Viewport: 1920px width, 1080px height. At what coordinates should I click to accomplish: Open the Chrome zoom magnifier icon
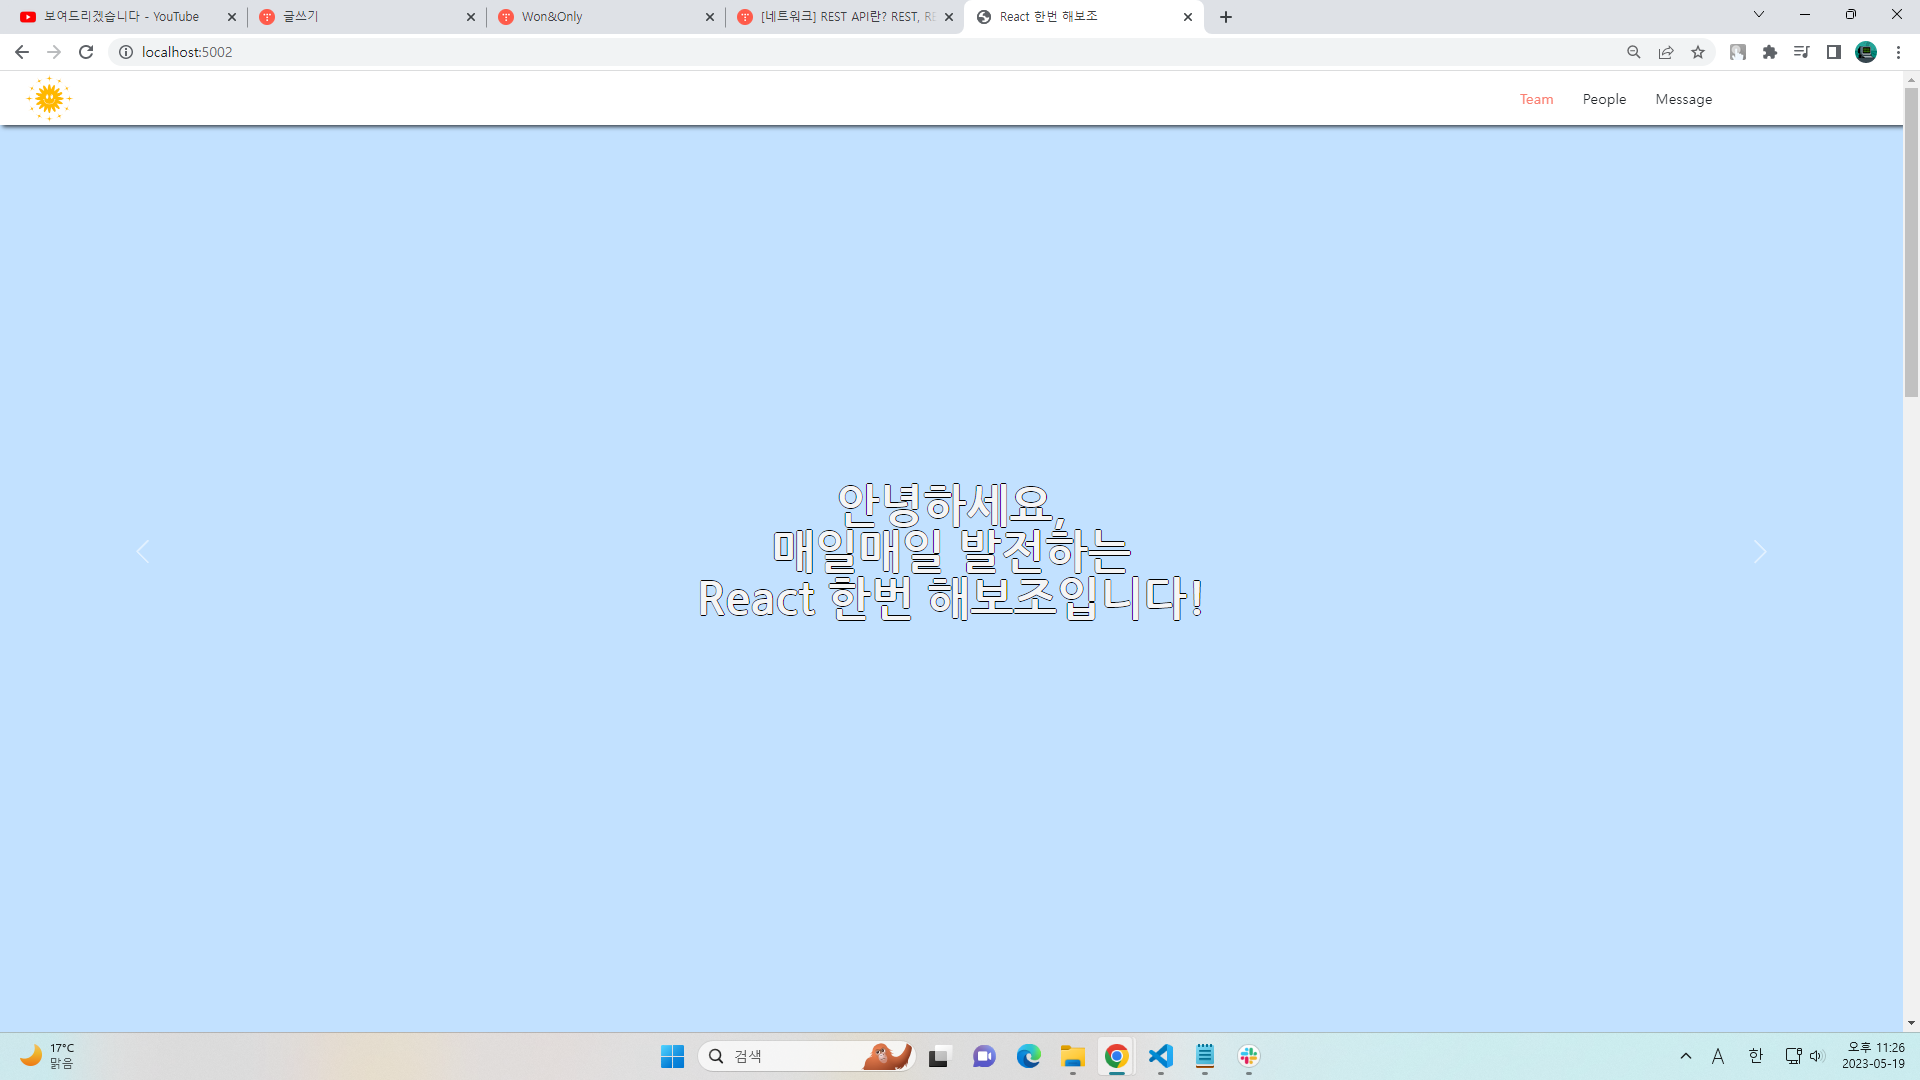pos(1634,52)
